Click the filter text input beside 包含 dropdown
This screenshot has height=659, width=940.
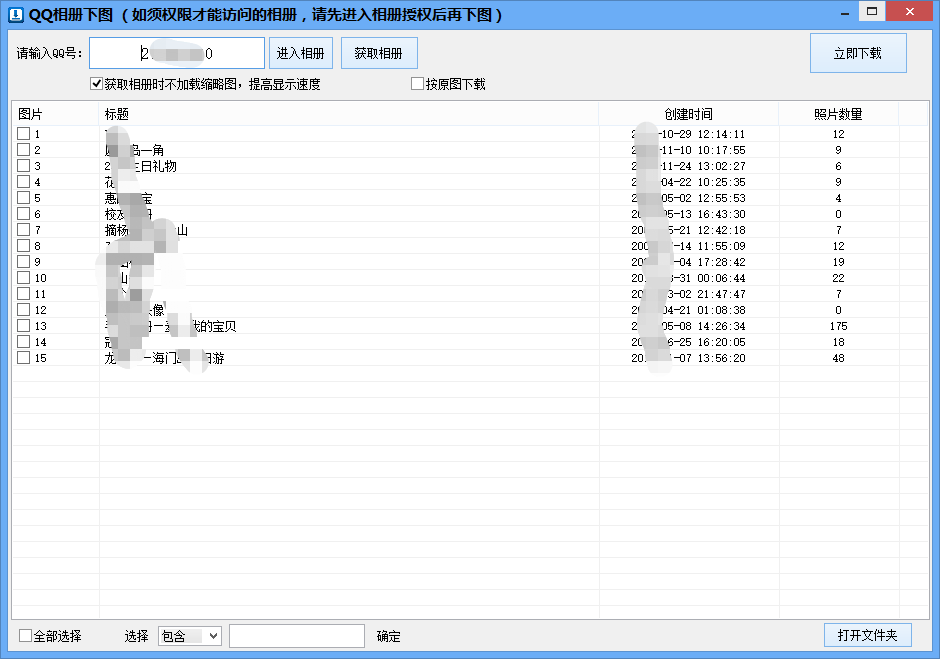(297, 636)
